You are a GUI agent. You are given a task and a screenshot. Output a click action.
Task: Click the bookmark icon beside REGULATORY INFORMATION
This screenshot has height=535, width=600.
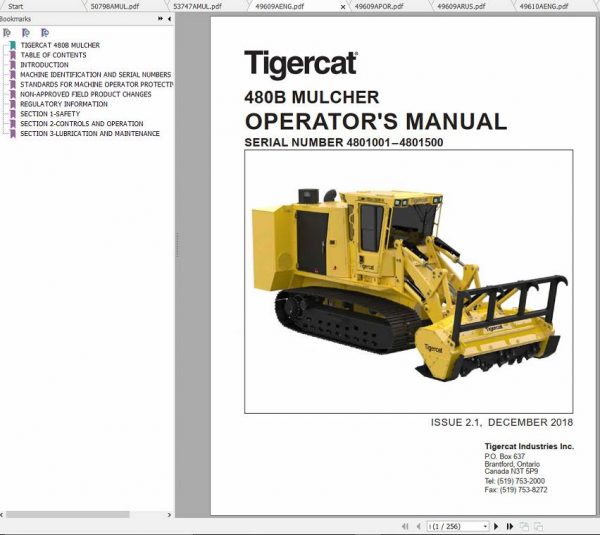(13, 104)
